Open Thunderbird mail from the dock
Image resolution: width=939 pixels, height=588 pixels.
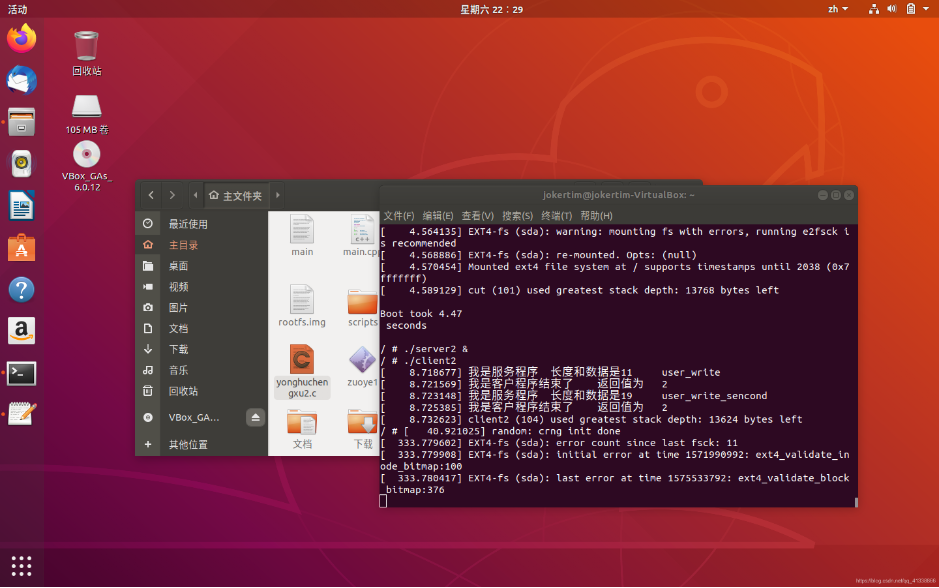(22, 80)
